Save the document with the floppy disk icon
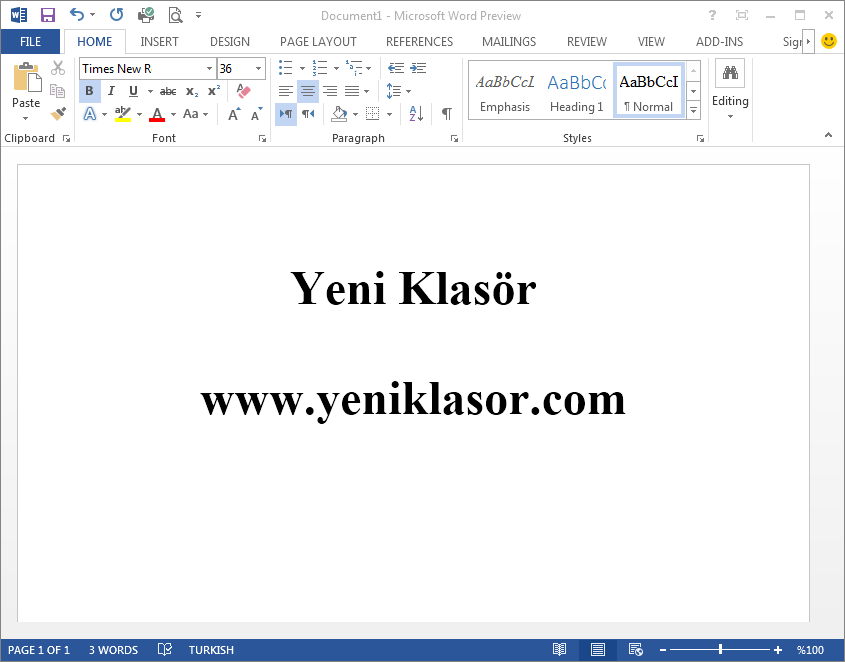 (x=47, y=15)
